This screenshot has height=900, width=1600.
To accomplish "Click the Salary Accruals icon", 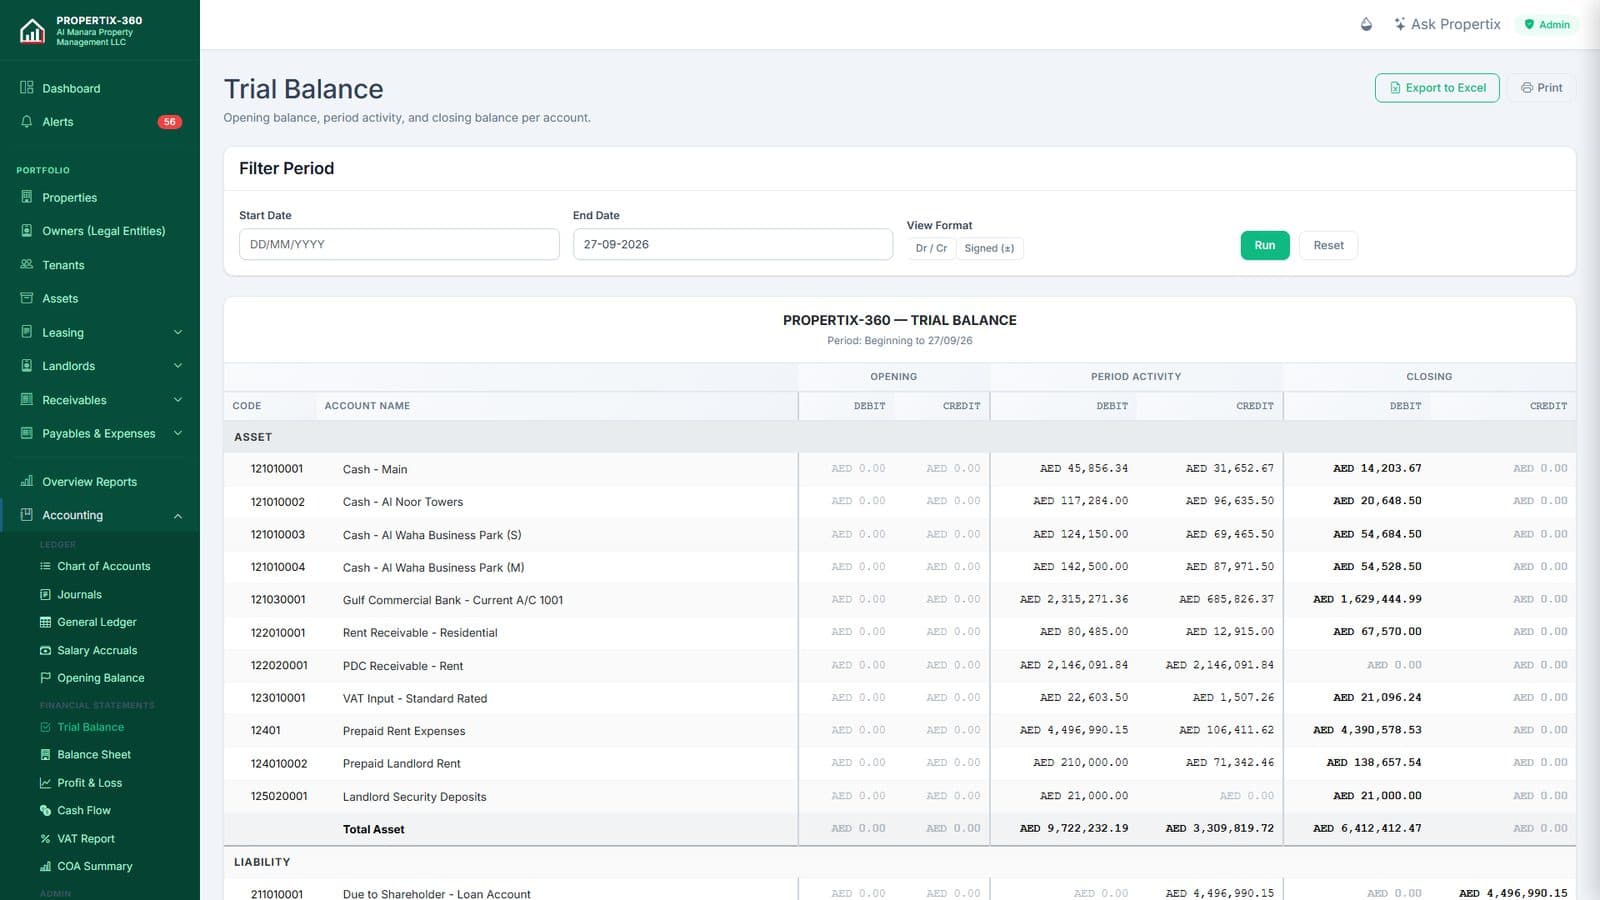I will coord(45,650).
